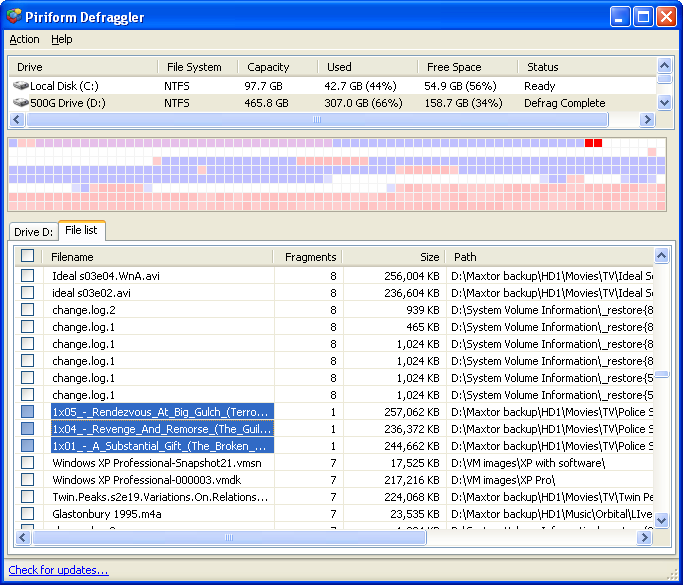Click the Local Disk (C:) drive icon

tap(20, 86)
